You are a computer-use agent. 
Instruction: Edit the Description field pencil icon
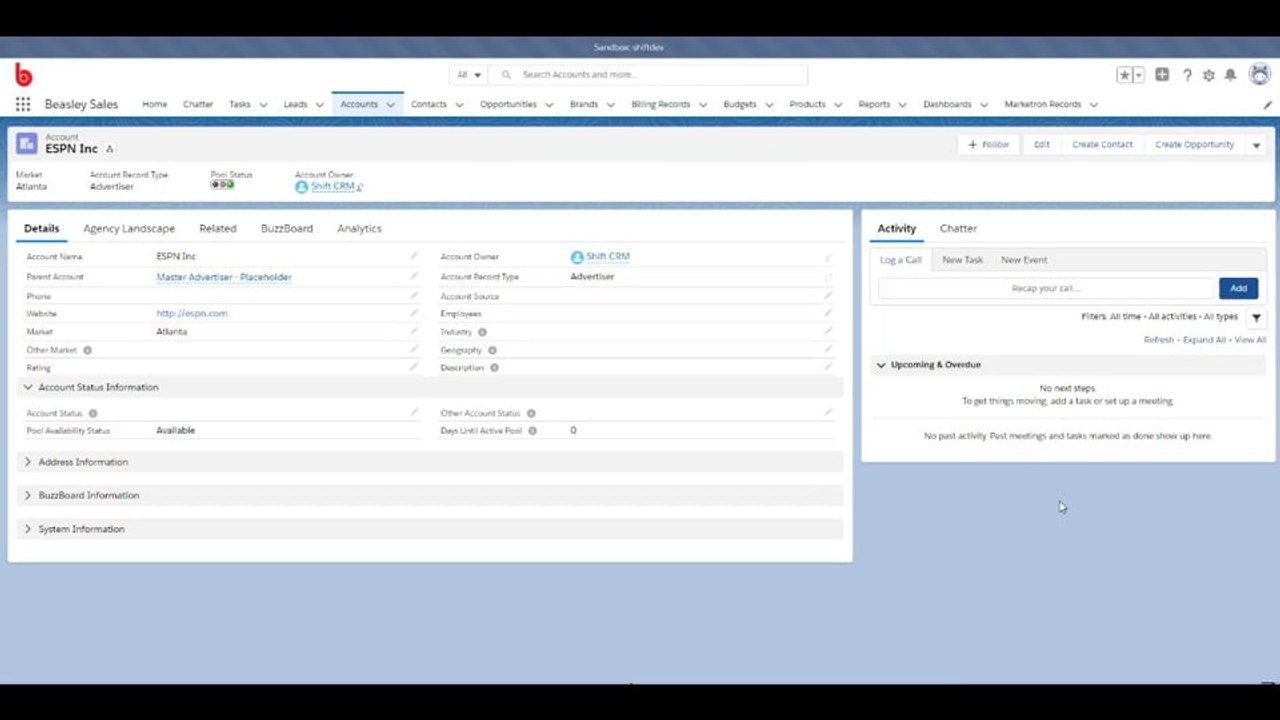pos(828,368)
